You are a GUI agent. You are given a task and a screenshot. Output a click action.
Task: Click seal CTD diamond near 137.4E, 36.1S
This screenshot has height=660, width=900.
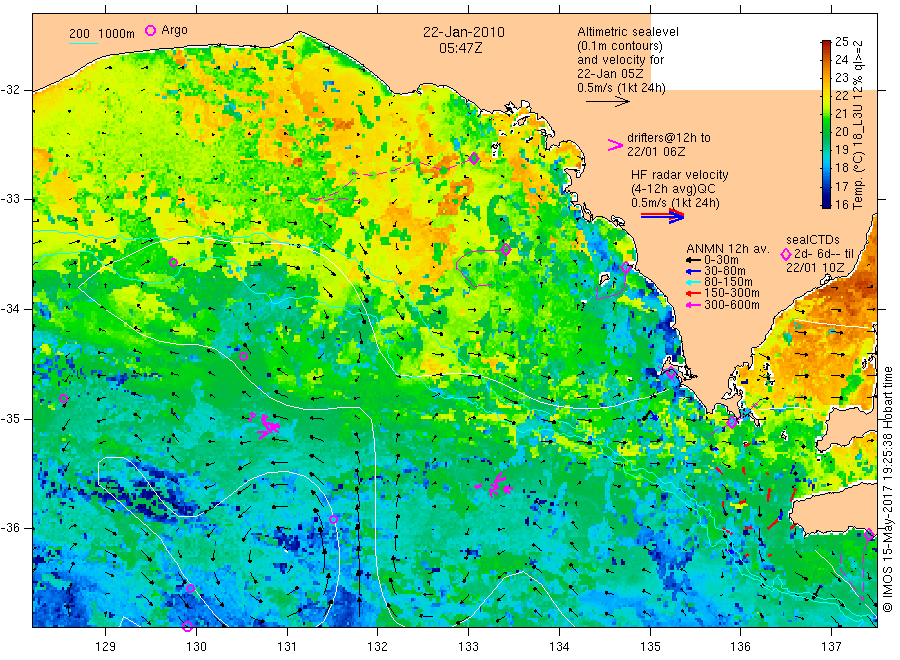pos(870,534)
